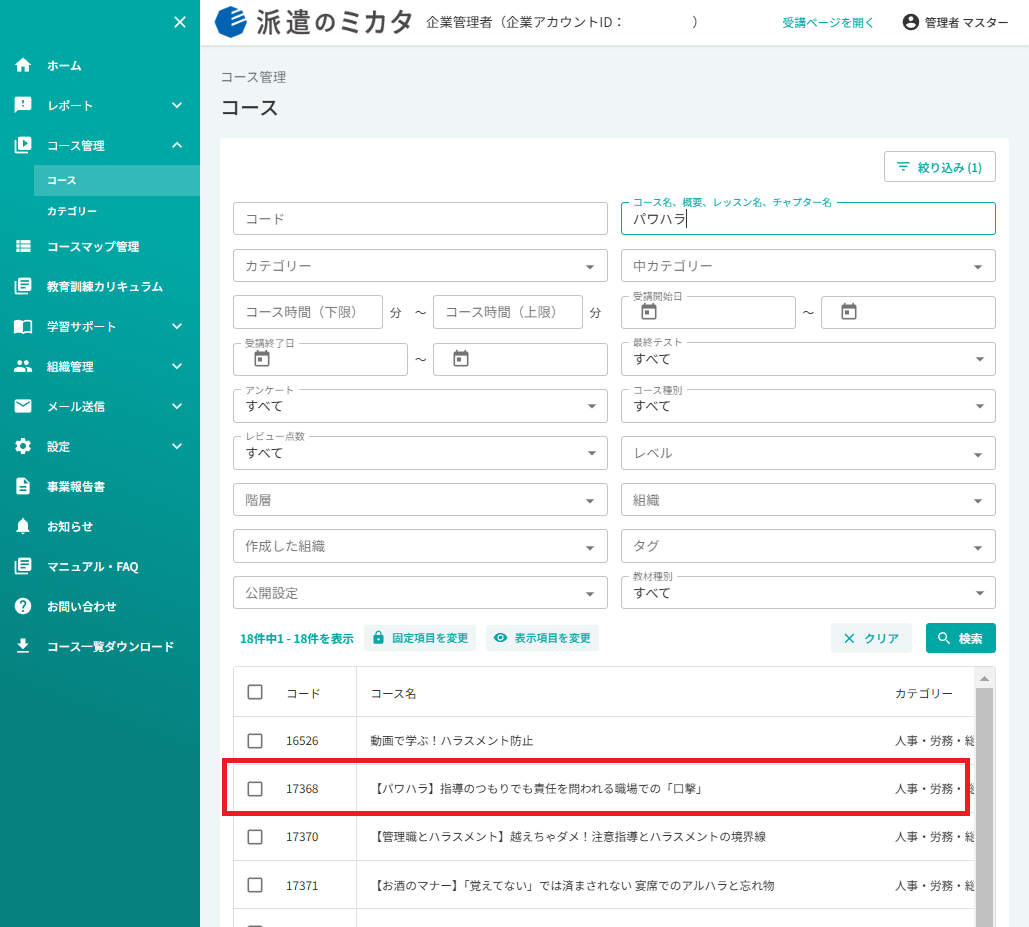The image size is (1029, 927).
Task: Open お知らせ menu item
Action: (x=100, y=526)
